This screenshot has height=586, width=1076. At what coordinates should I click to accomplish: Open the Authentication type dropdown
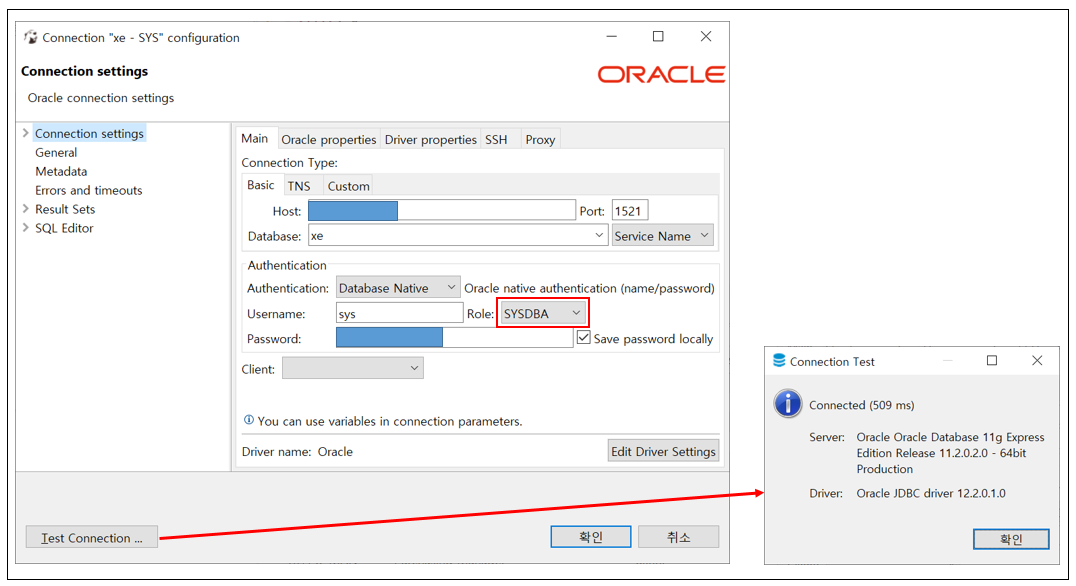pyautogui.click(x=397, y=288)
